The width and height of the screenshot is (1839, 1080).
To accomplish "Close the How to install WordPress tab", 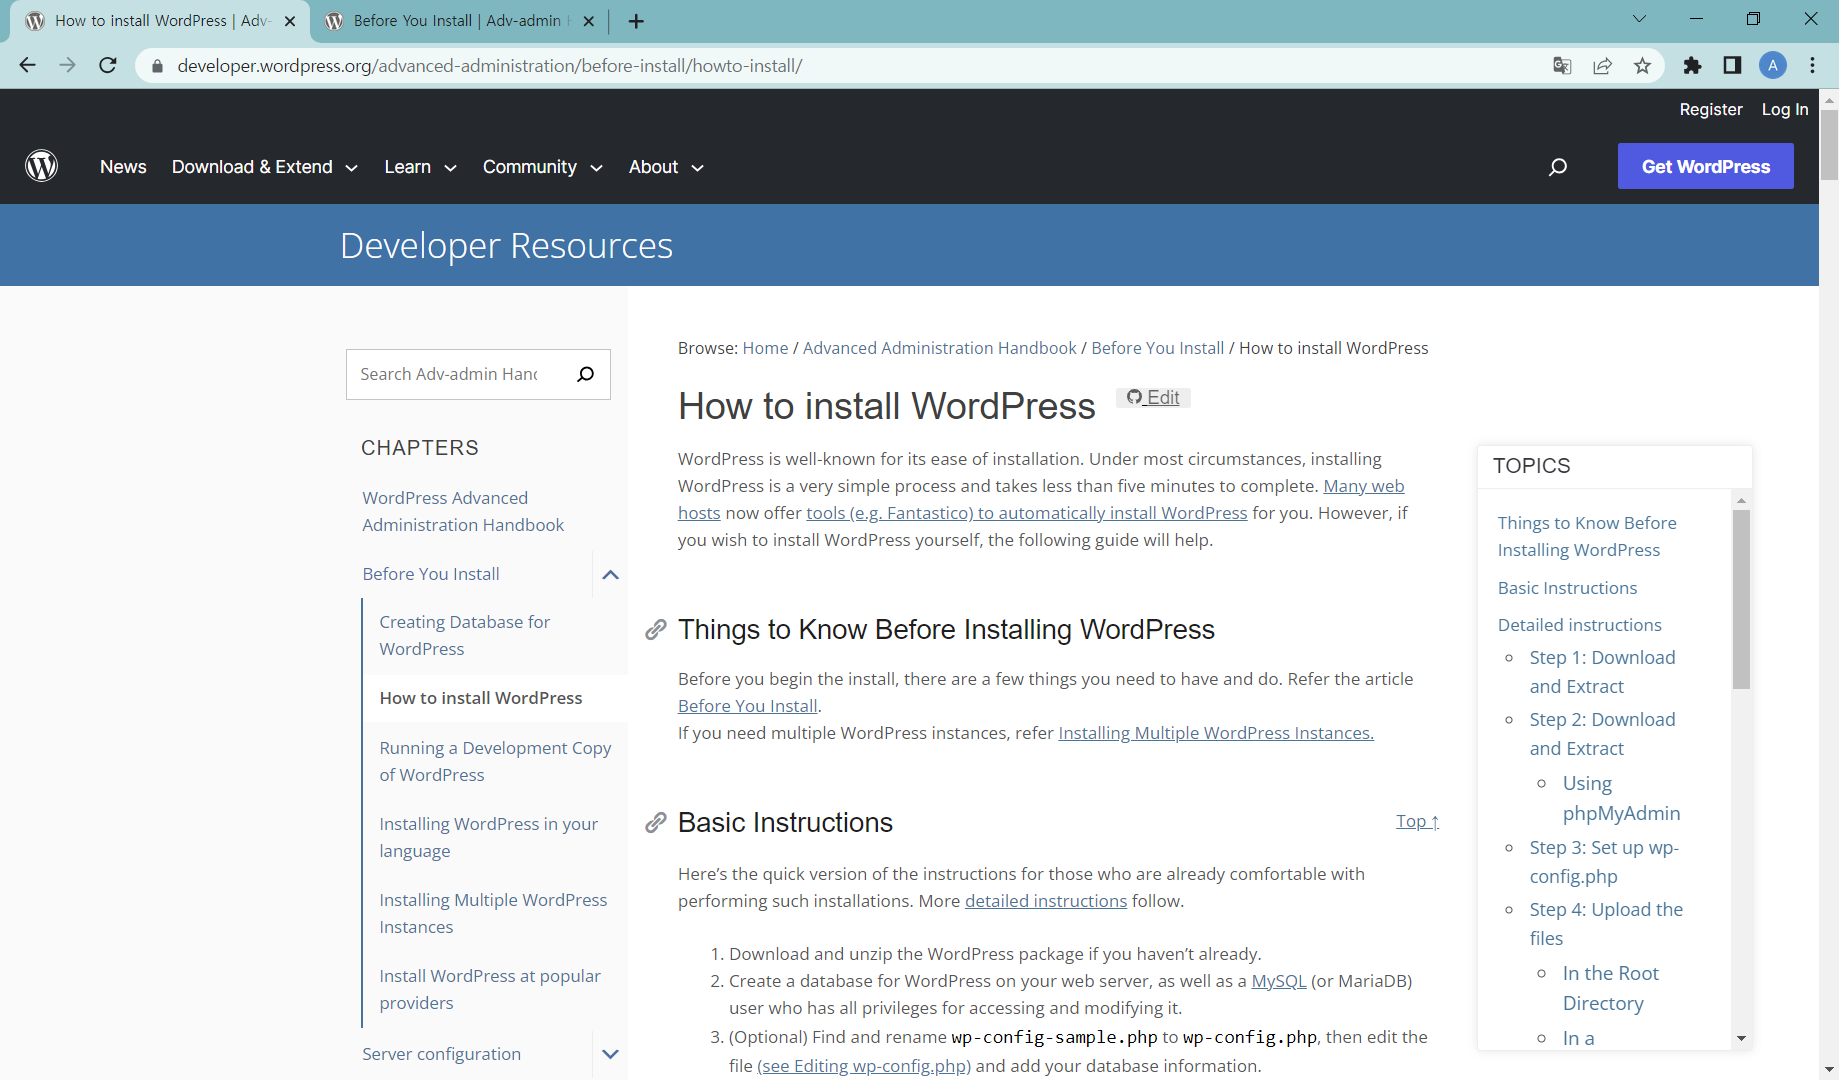I will 290,21.
